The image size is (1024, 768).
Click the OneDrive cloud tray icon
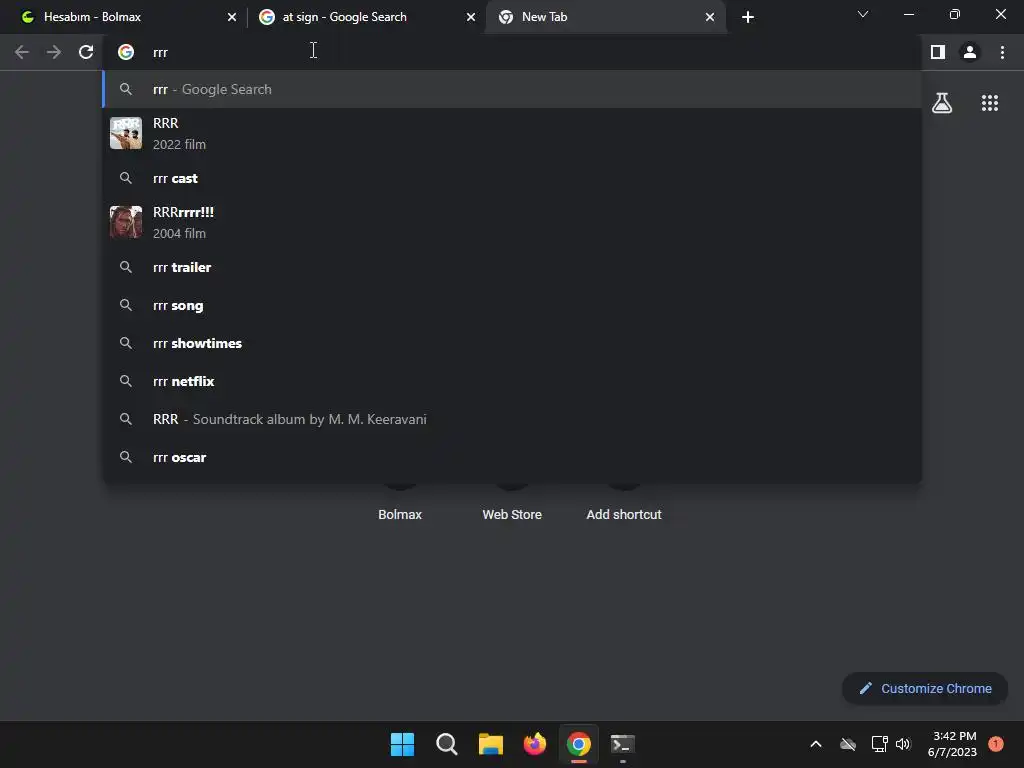[x=848, y=744]
